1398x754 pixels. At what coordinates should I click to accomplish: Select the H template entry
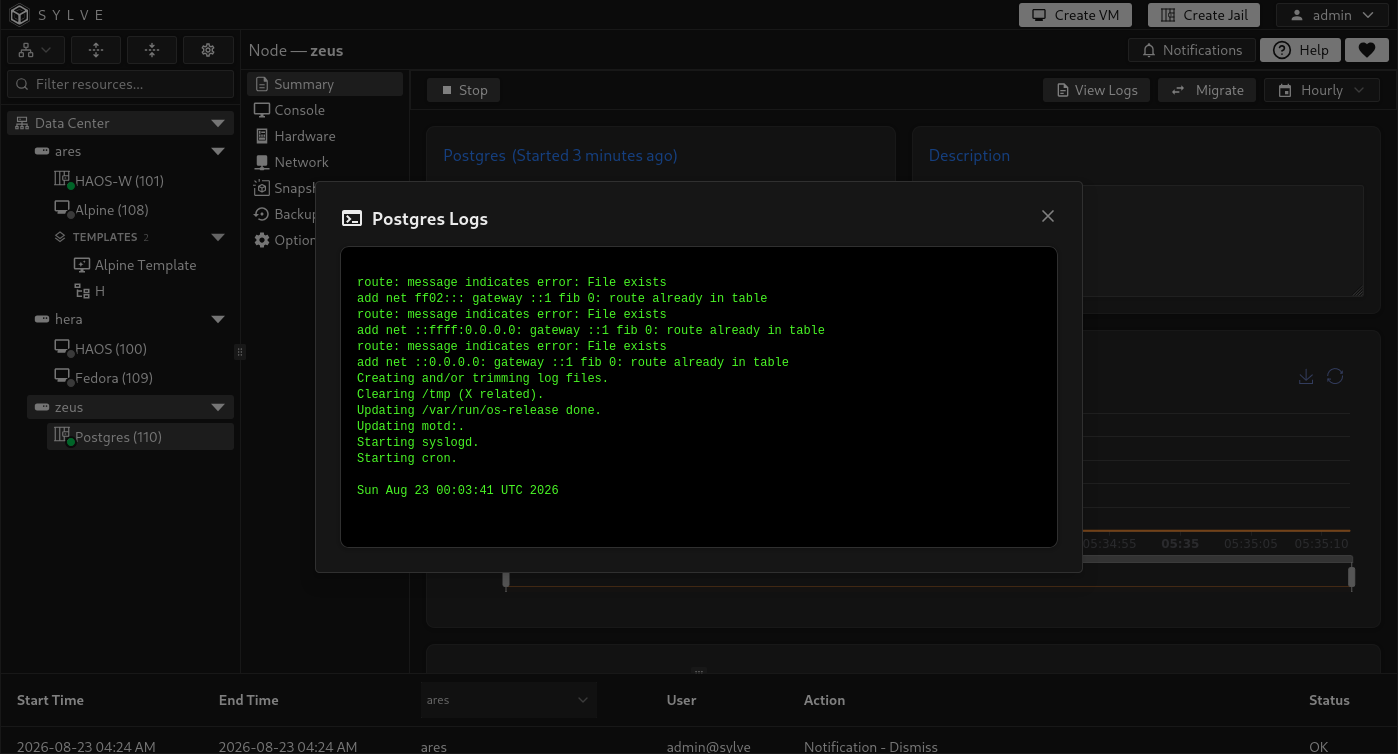click(x=100, y=291)
